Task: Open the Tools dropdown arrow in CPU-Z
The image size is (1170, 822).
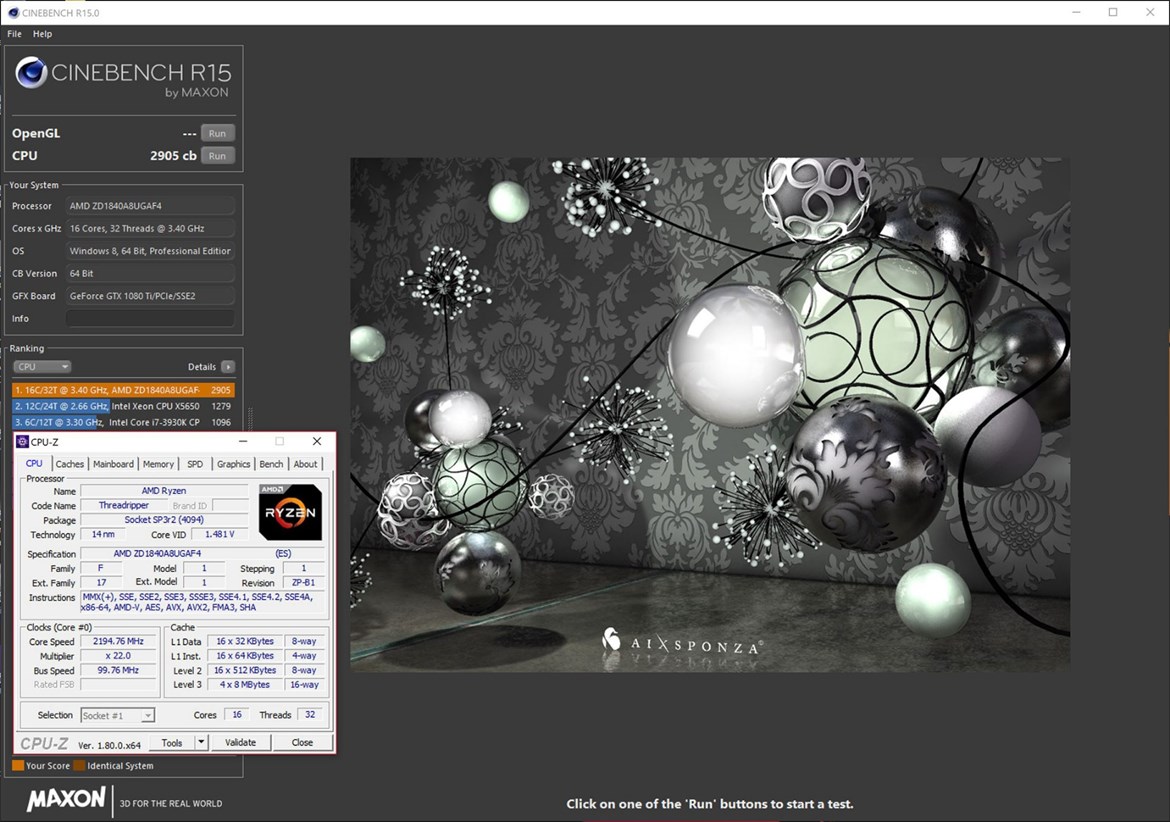Action: point(201,743)
